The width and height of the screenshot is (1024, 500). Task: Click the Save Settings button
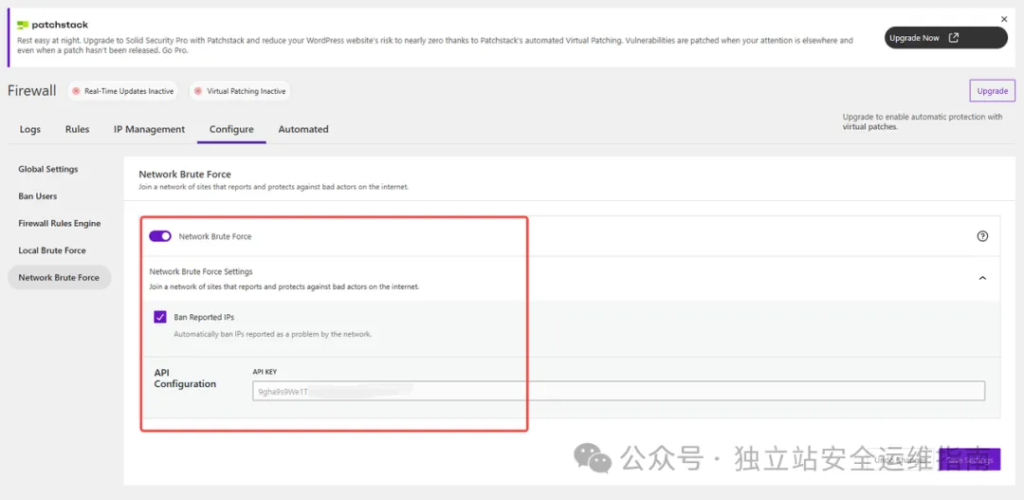[969, 460]
